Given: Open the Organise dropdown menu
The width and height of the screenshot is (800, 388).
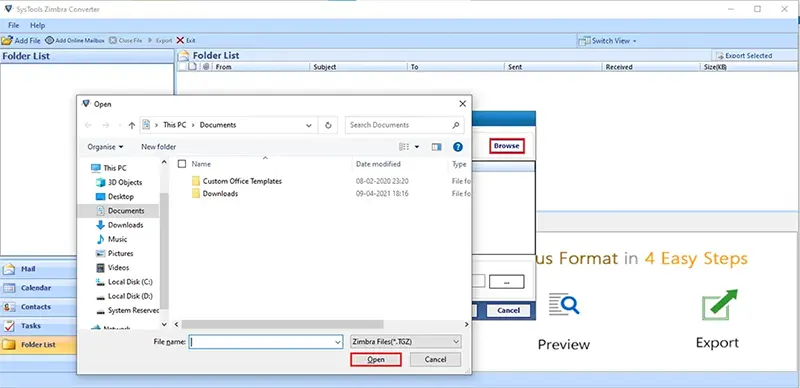Looking at the screenshot, I should (x=105, y=147).
